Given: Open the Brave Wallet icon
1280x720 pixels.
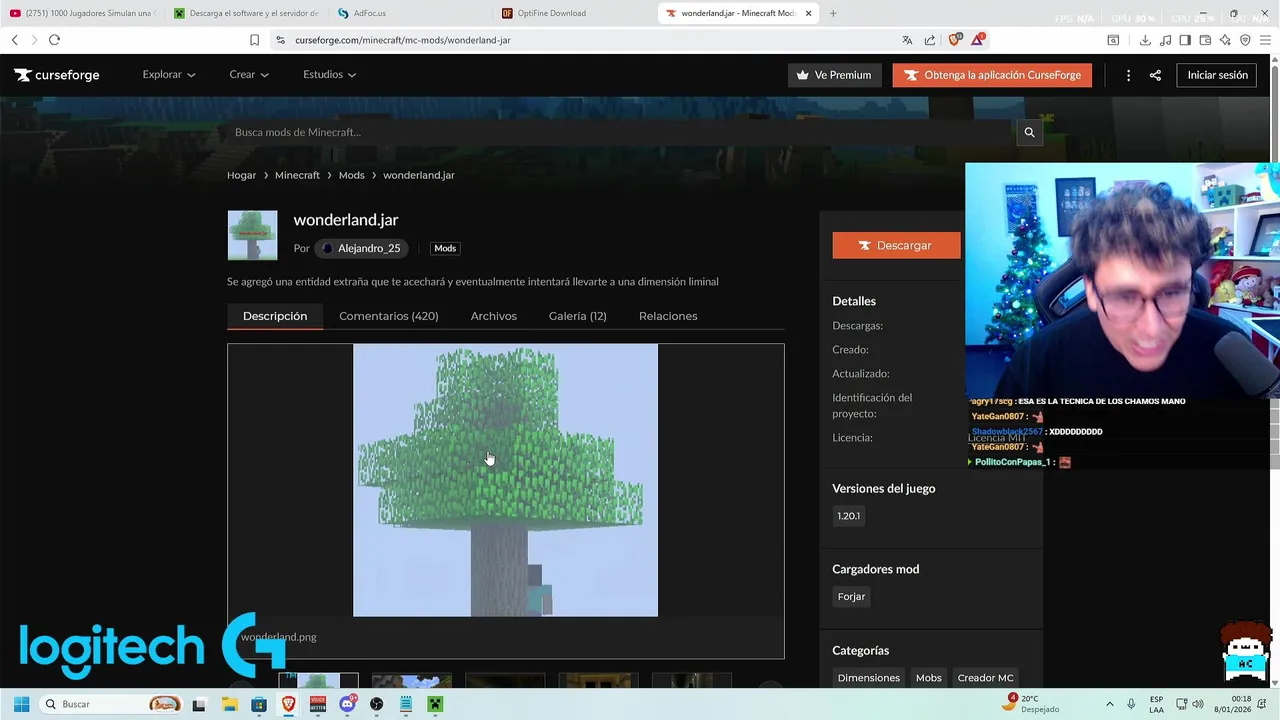Looking at the screenshot, I should tap(1205, 40).
